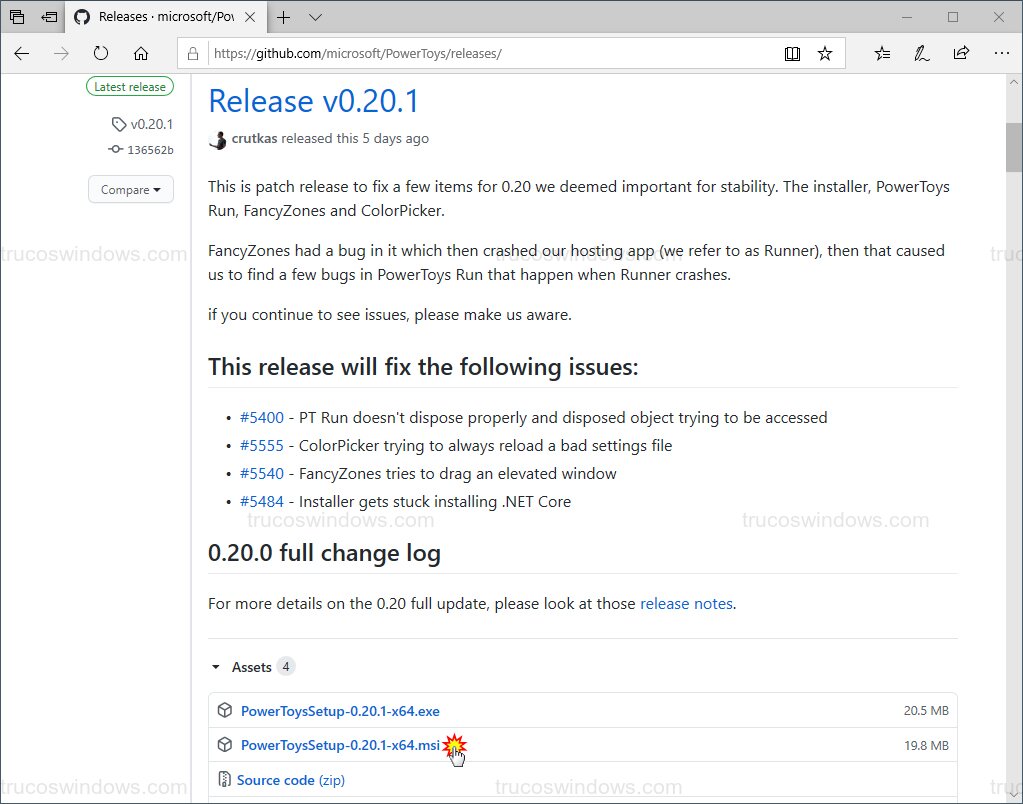1023x804 pixels.
Task: Click the commit icon beside 136562b
Action: click(x=115, y=149)
